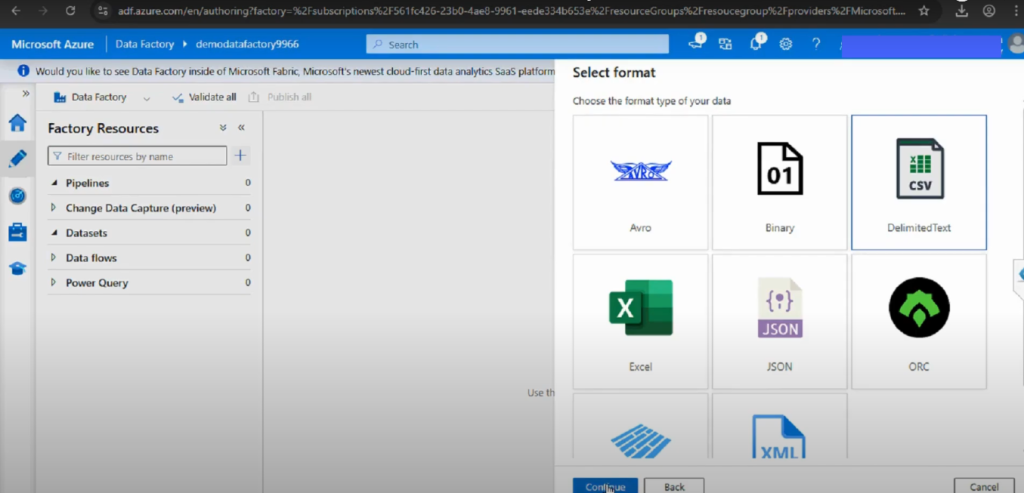The width and height of the screenshot is (1024, 493).
Task: Collapse the Pipelines tree node
Action: 54,183
